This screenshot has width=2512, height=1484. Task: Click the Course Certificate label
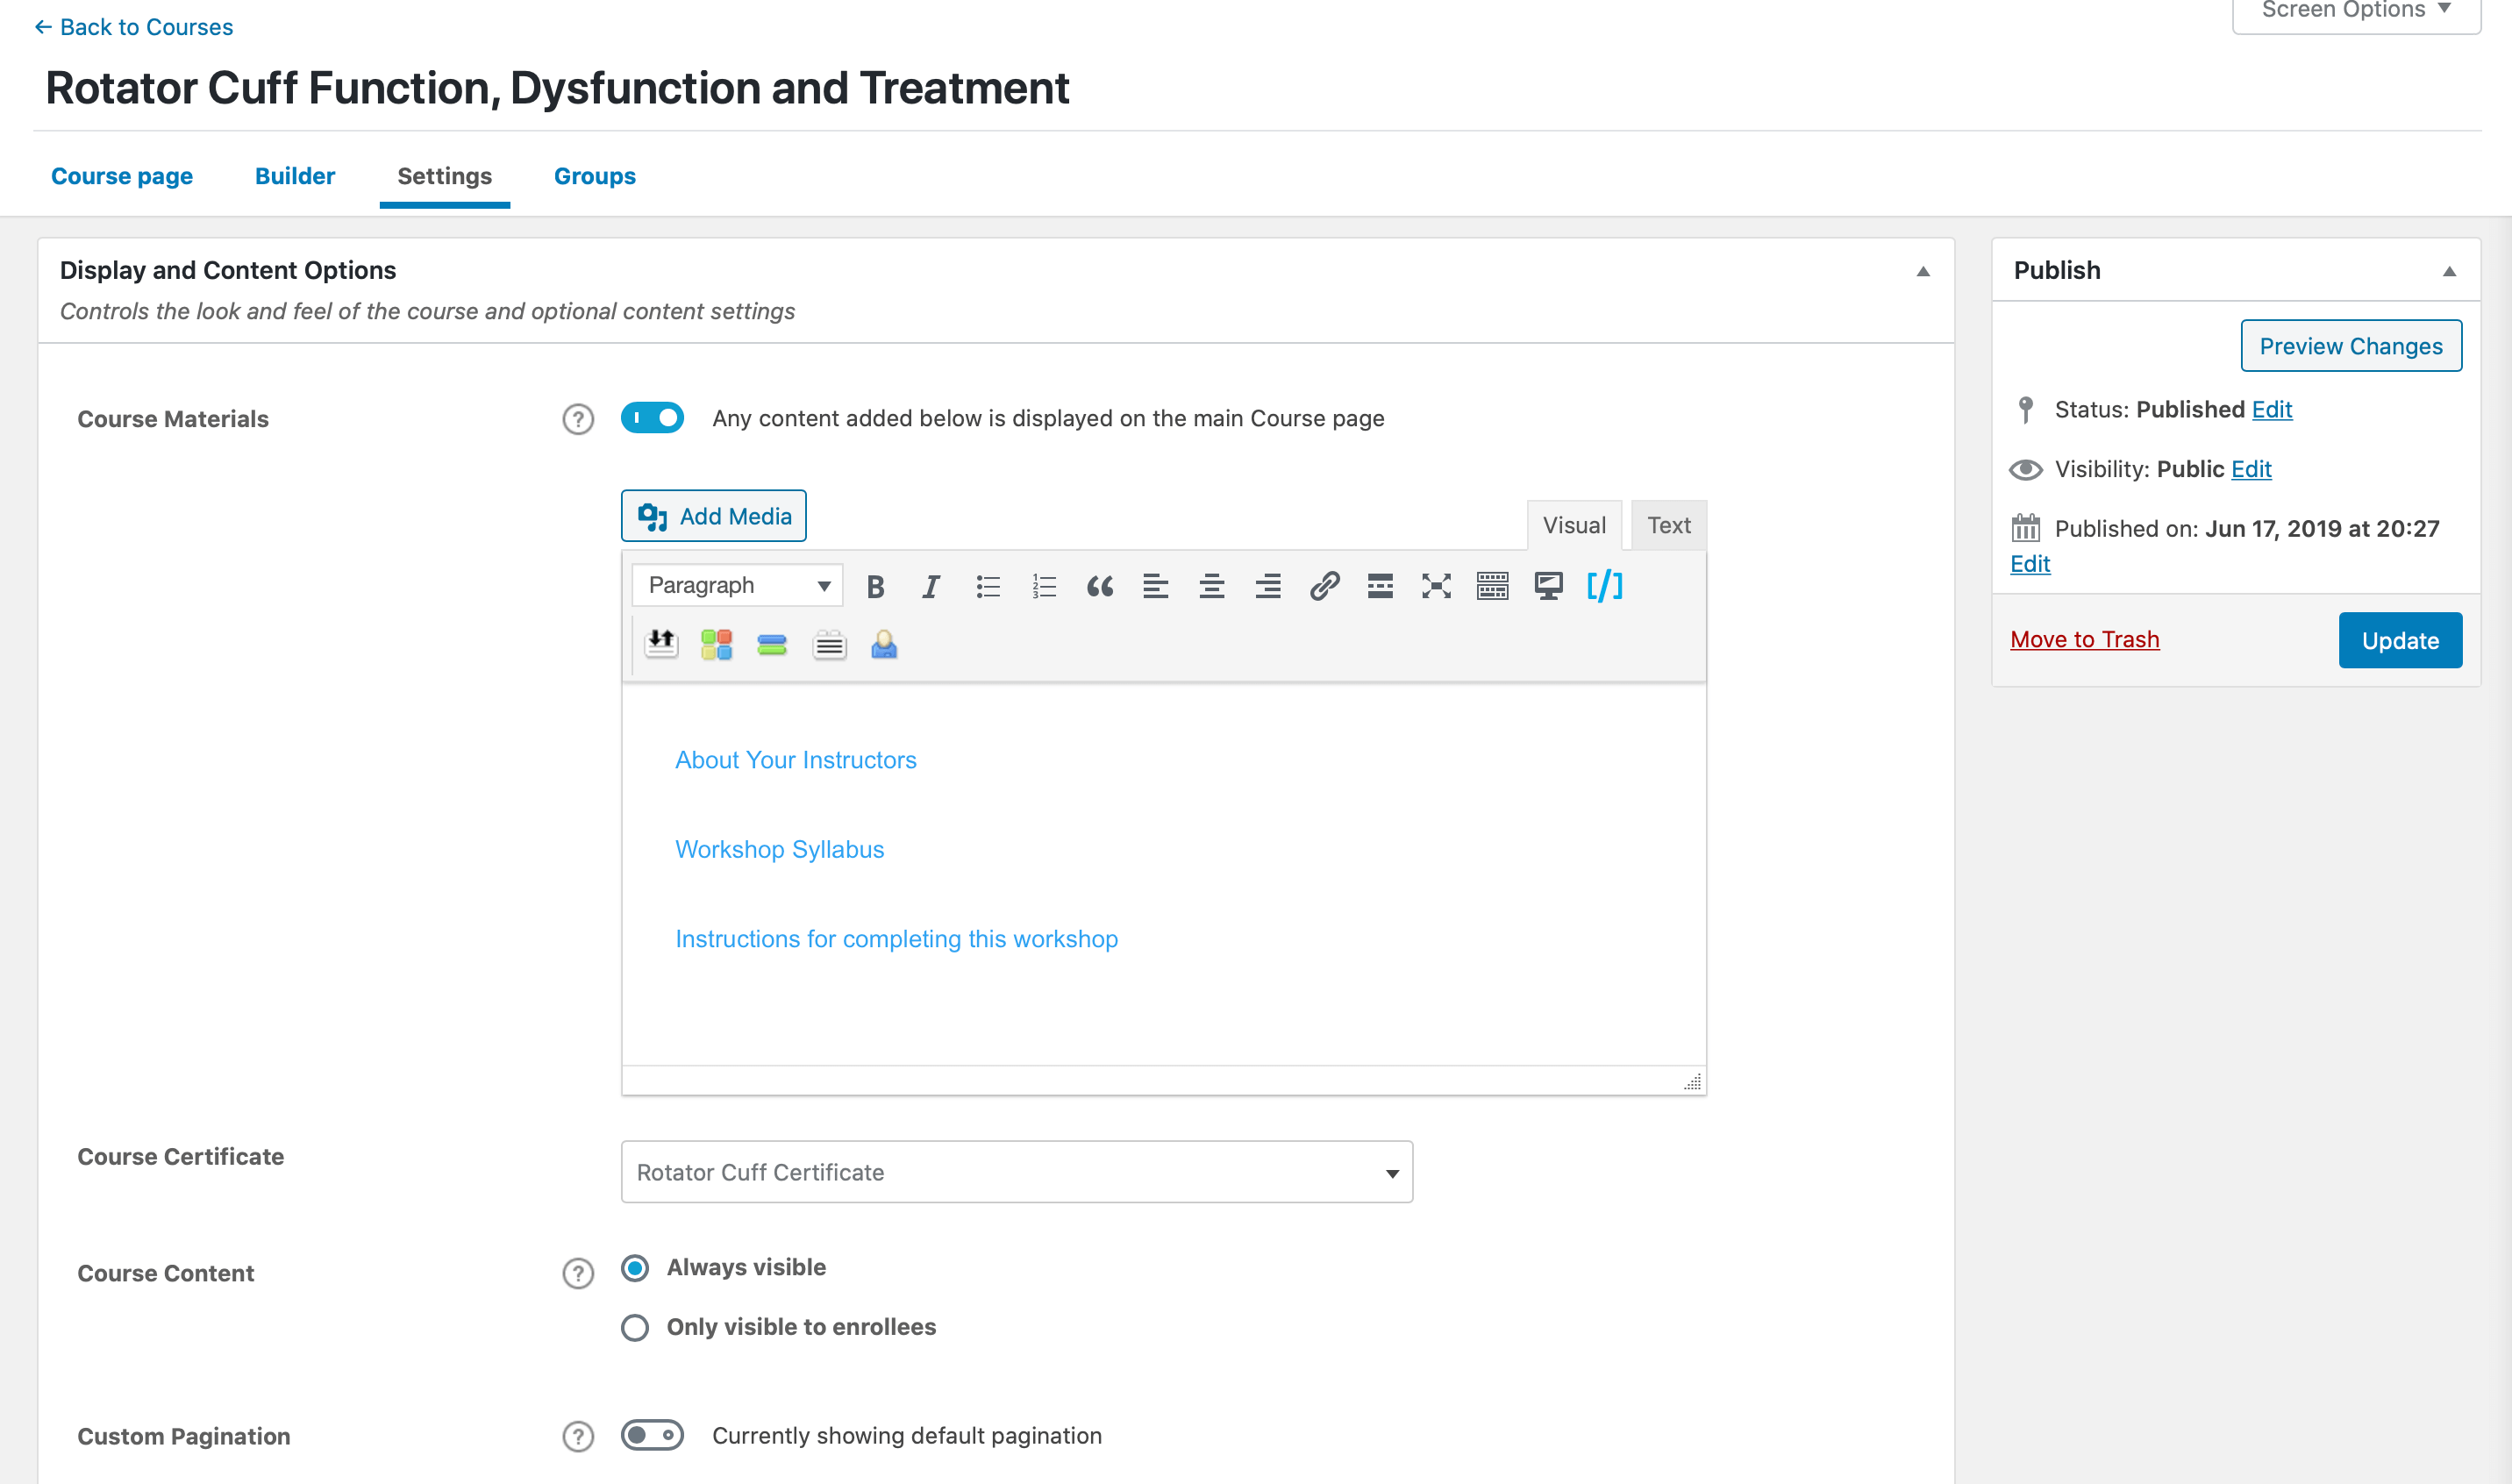(x=181, y=1157)
